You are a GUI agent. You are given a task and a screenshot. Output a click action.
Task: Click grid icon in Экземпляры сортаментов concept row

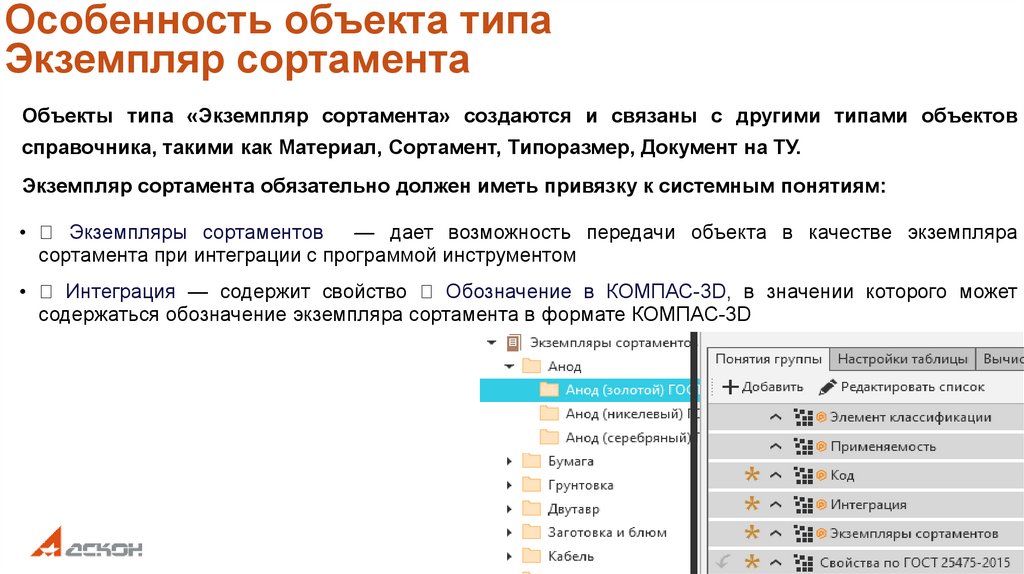[803, 534]
